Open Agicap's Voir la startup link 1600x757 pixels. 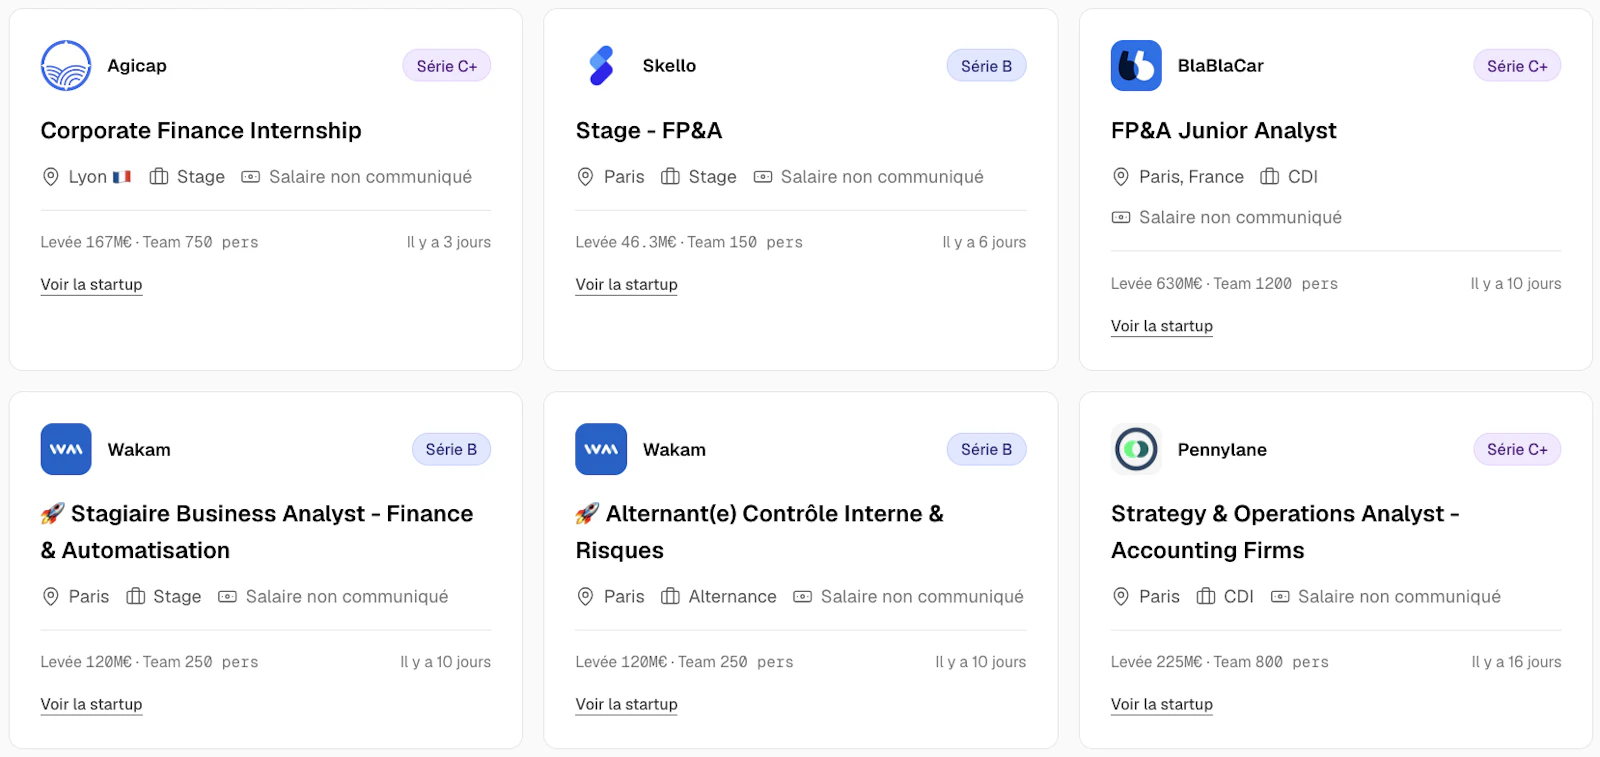point(92,285)
